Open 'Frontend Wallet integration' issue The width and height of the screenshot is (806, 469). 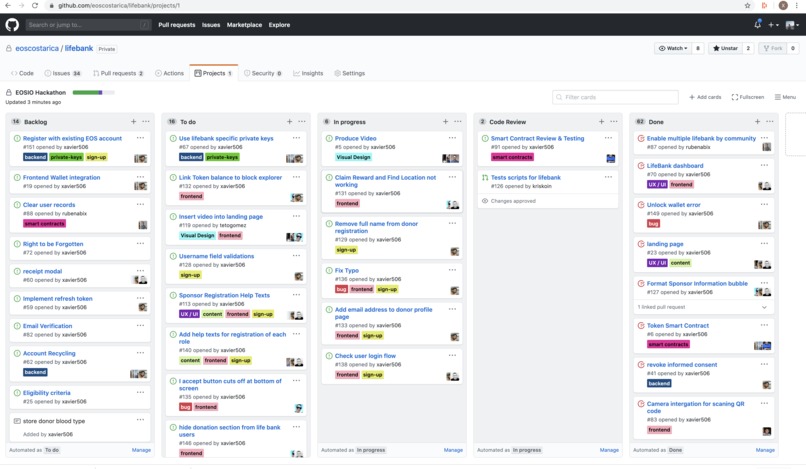(x=61, y=177)
